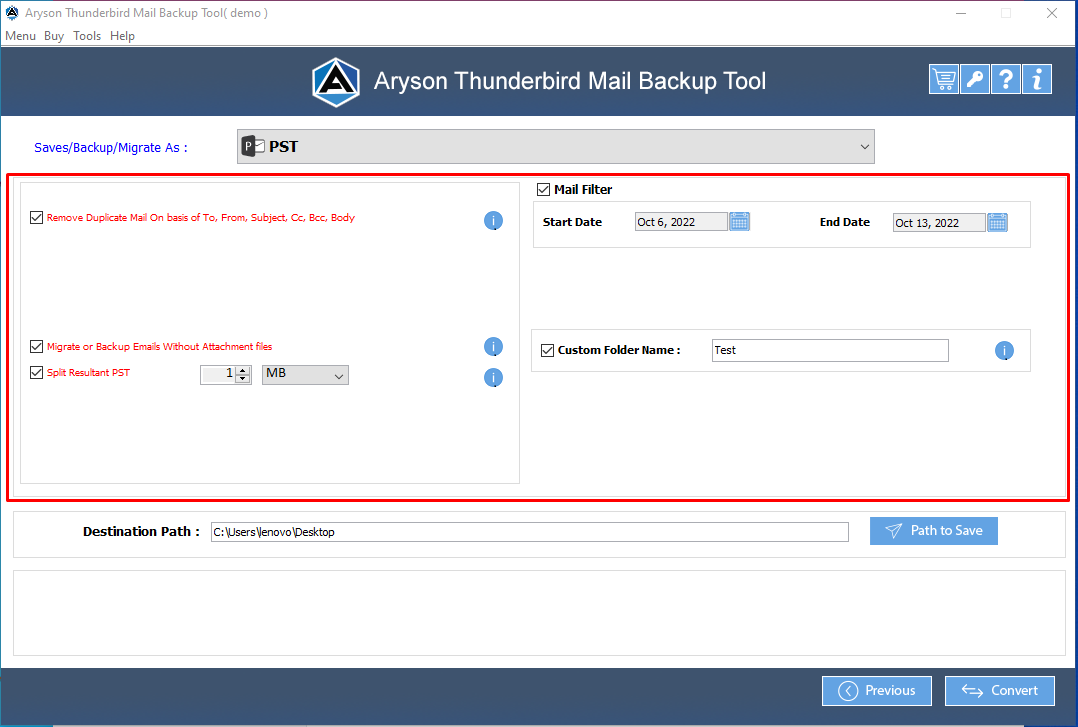Open the Tools menu
1078x727 pixels.
tap(87, 36)
